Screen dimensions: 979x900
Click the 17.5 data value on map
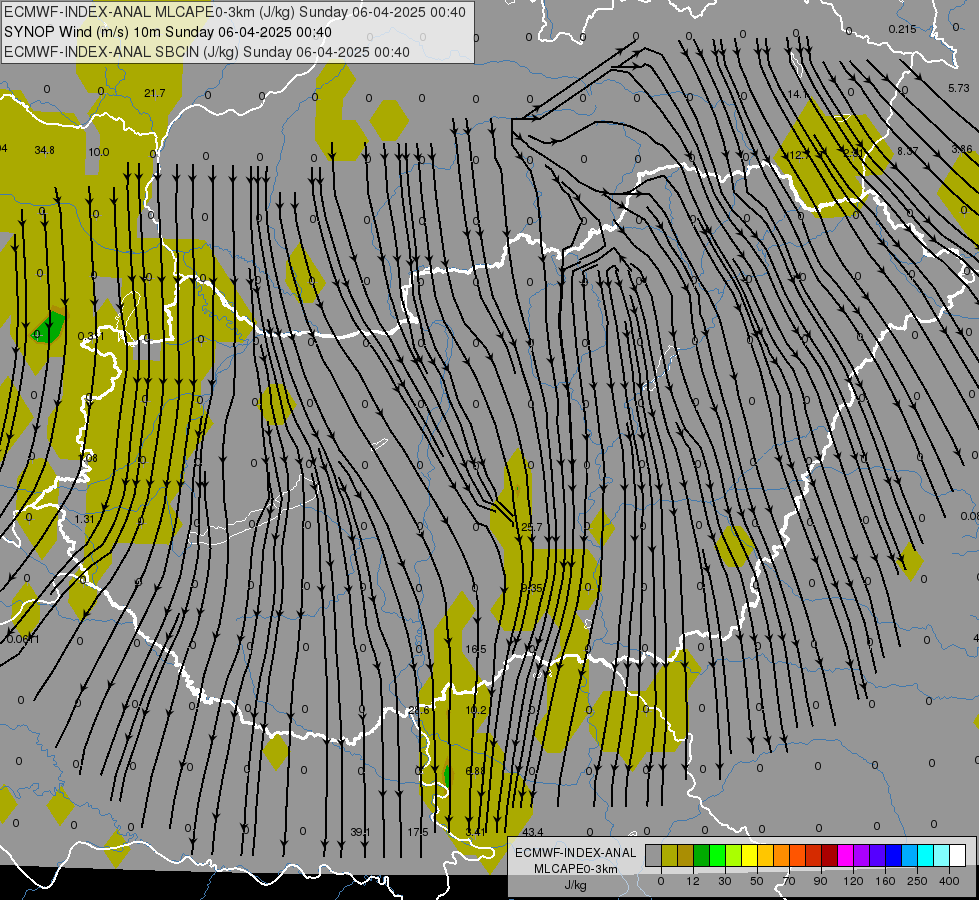pyautogui.click(x=418, y=832)
